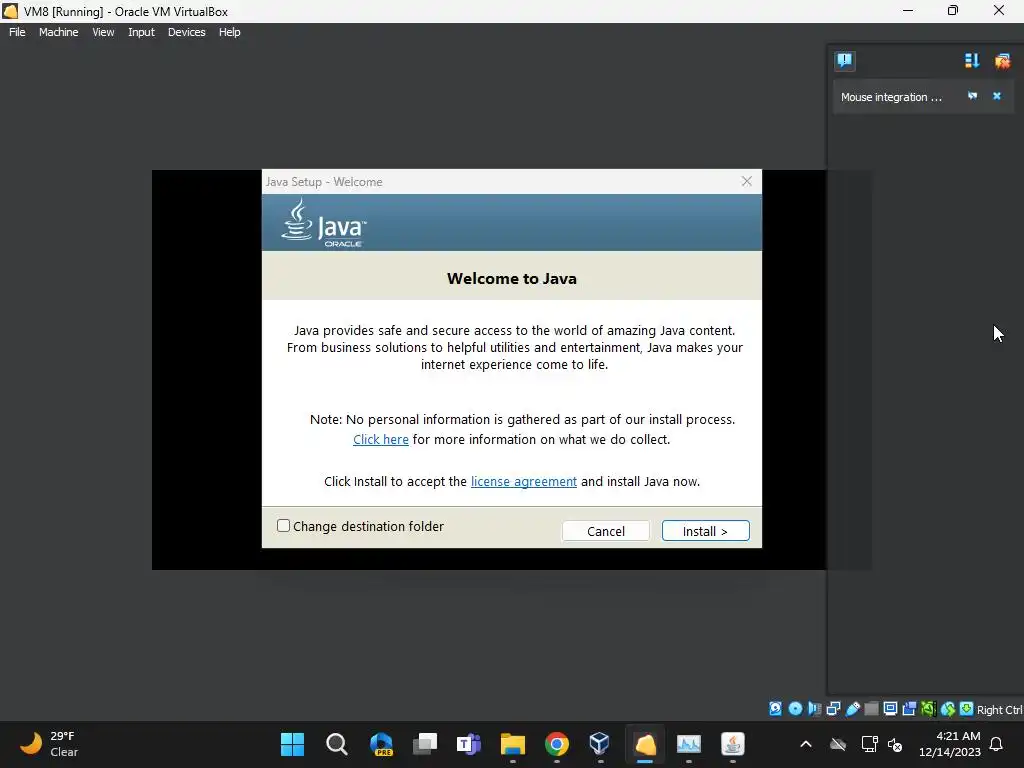This screenshot has width=1024, height=768.
Task: Select the running VM8 taskbar icon
Action: click(x=645, y=744)
